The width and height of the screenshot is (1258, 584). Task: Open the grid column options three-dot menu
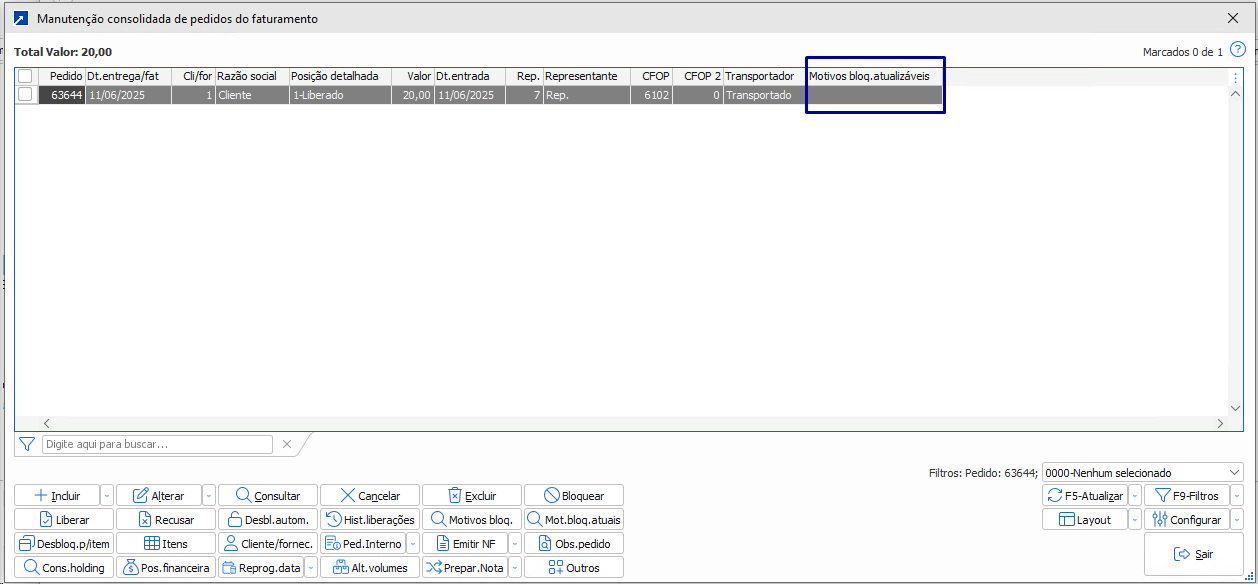pyautogui.click(x=1236, y=76)
